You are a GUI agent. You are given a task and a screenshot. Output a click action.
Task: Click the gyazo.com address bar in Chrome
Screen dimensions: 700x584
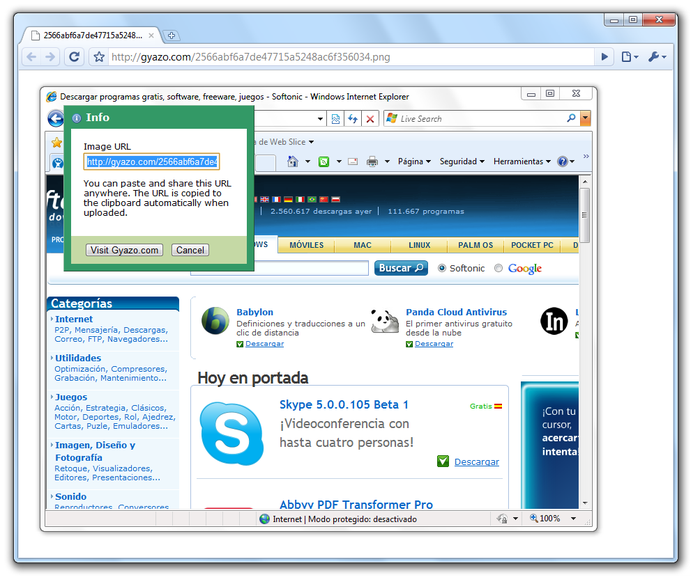click(350, 57)
